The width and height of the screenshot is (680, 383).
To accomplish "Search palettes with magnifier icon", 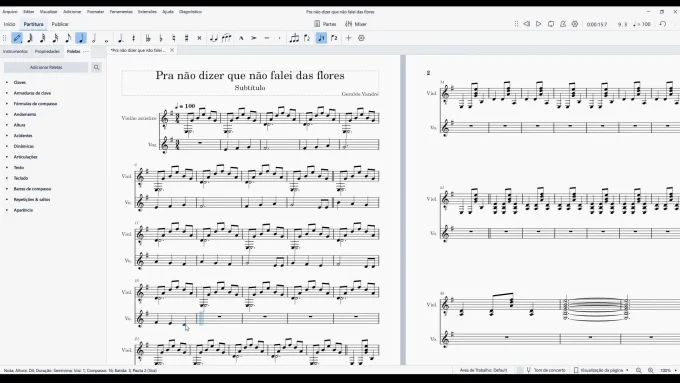I will (96, 67).
